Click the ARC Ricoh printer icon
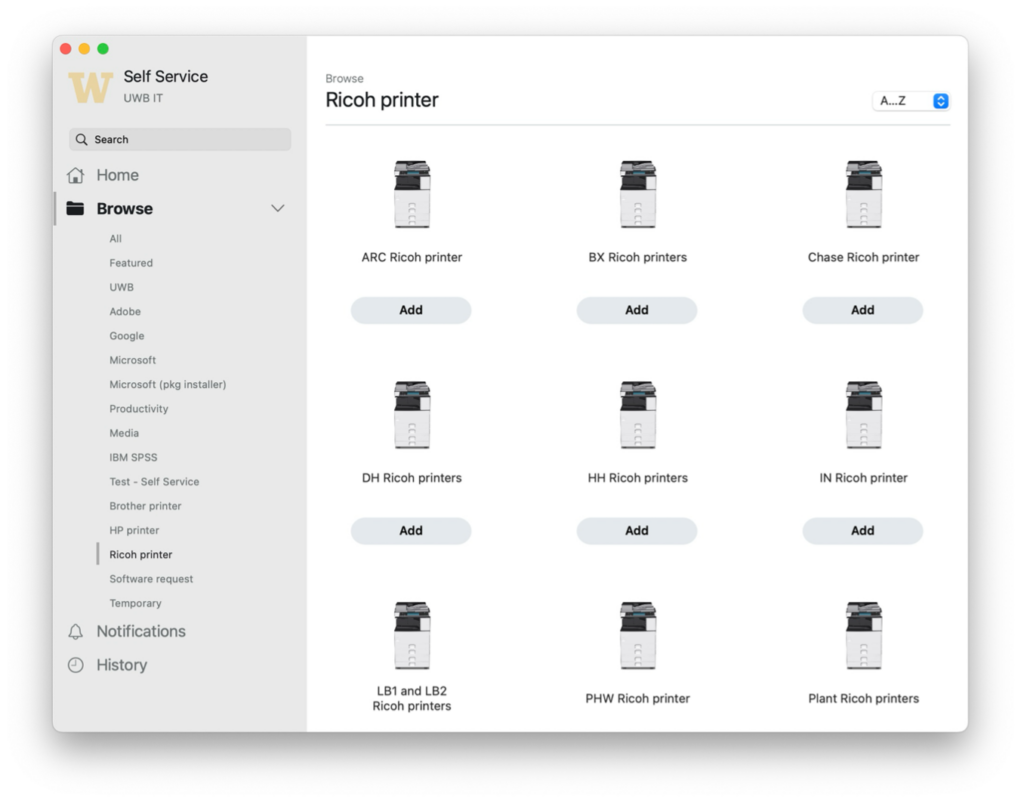Viewport: 1024px width, 805px height. click(x=411, y=194)
